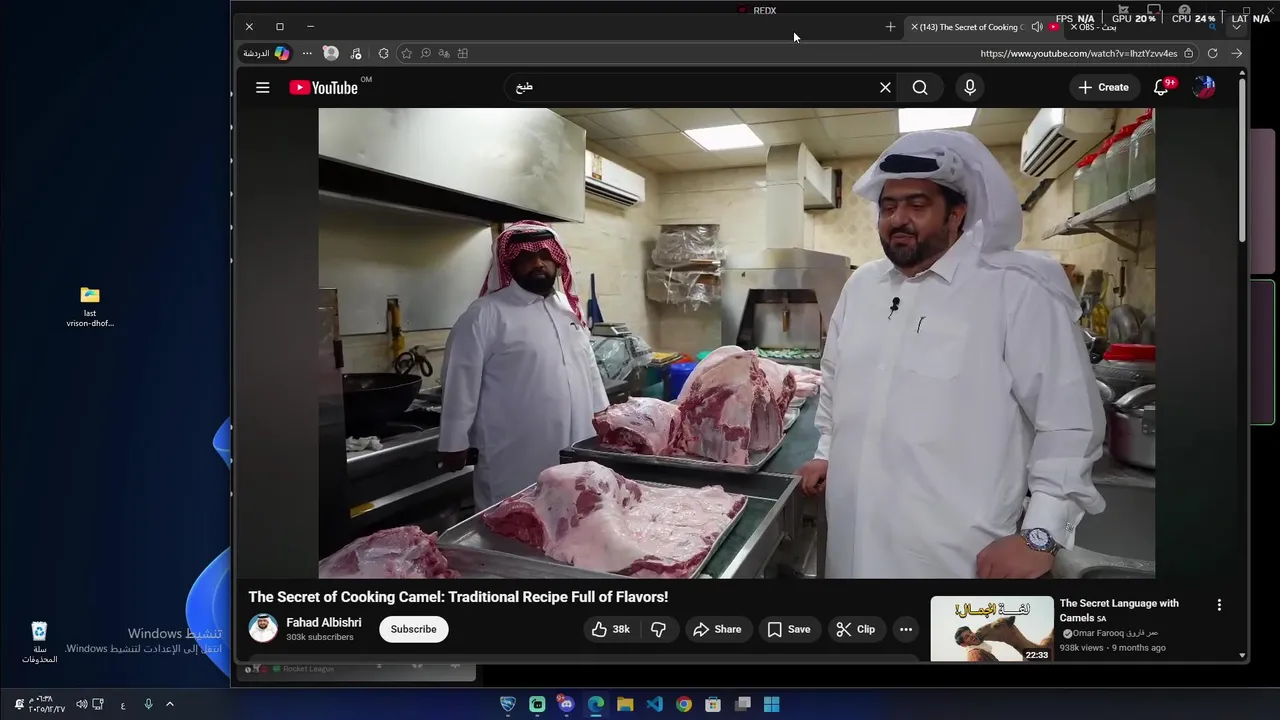Expand the browser tab list chevron
The height and width of the screenshot is (720, 1280).
click(1236, 27)
